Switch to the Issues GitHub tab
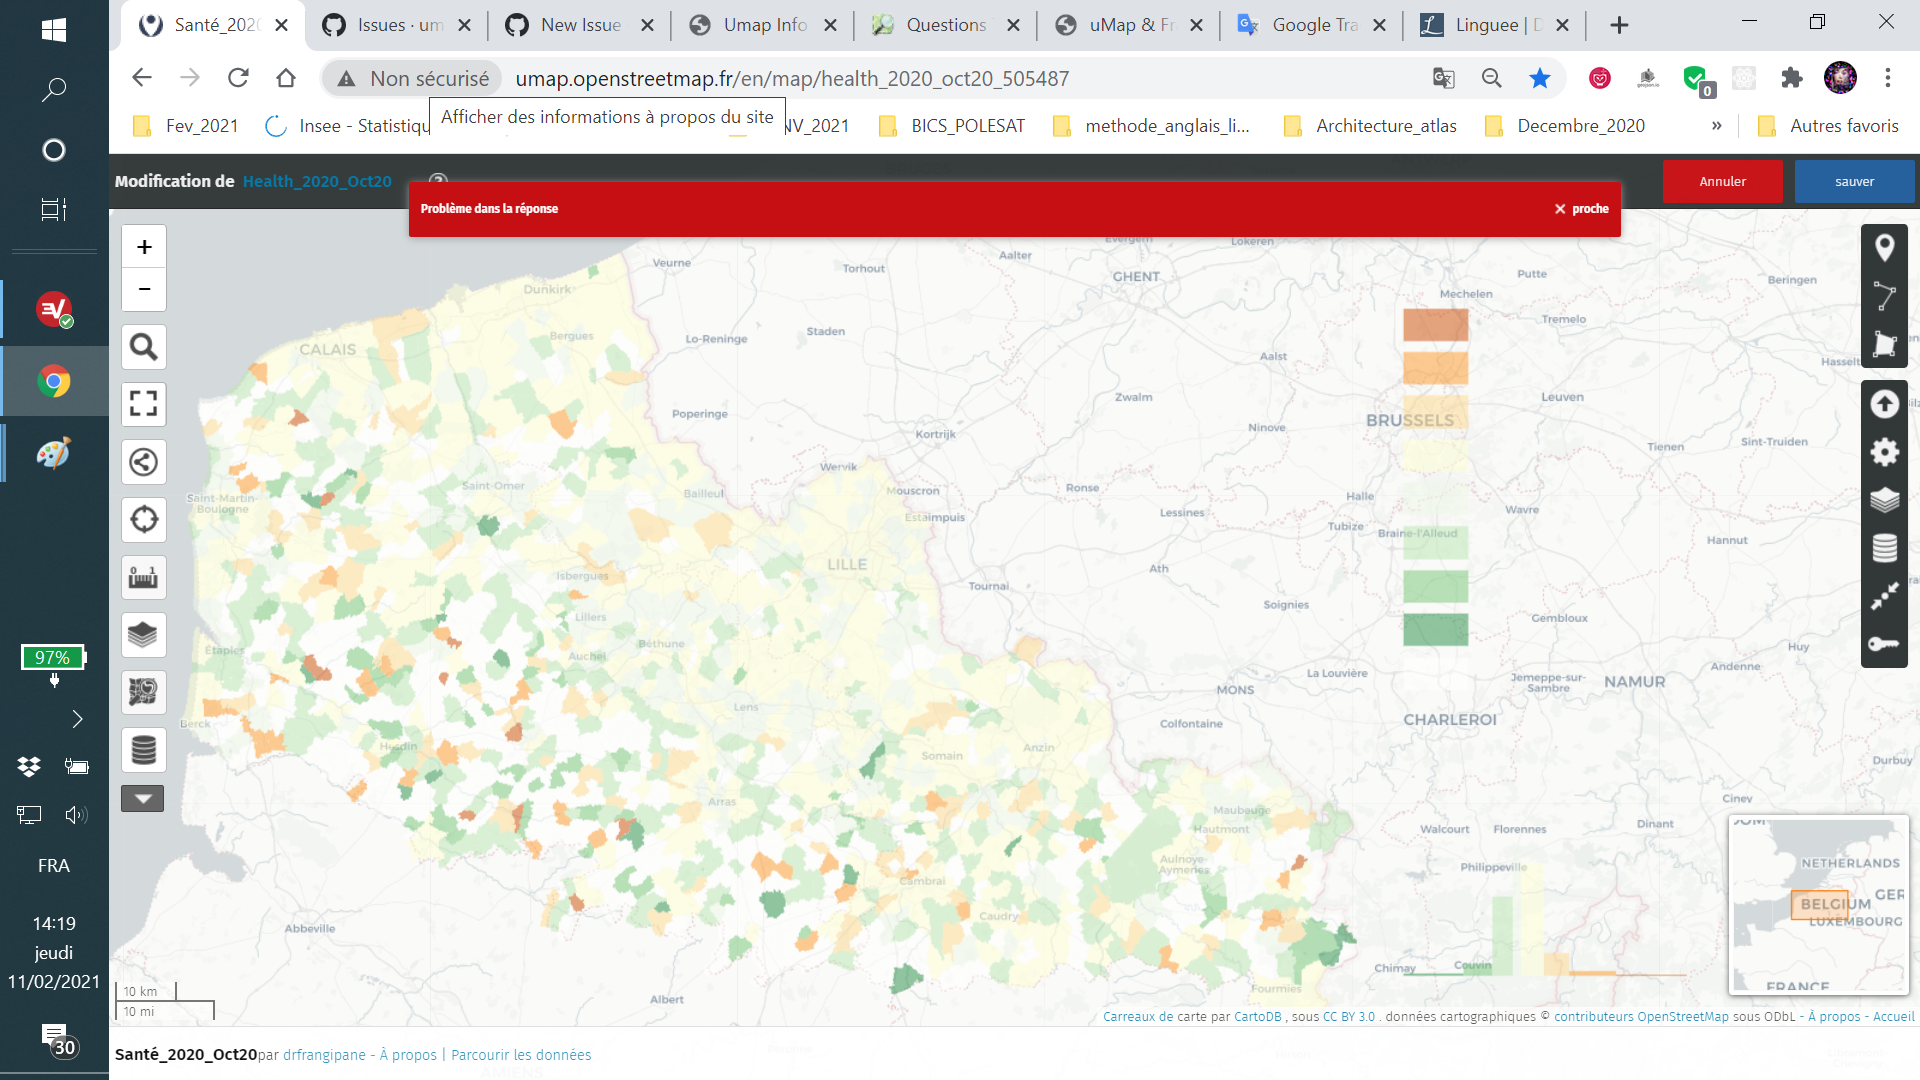The image size is (1920, 1080). coord(399,25)
